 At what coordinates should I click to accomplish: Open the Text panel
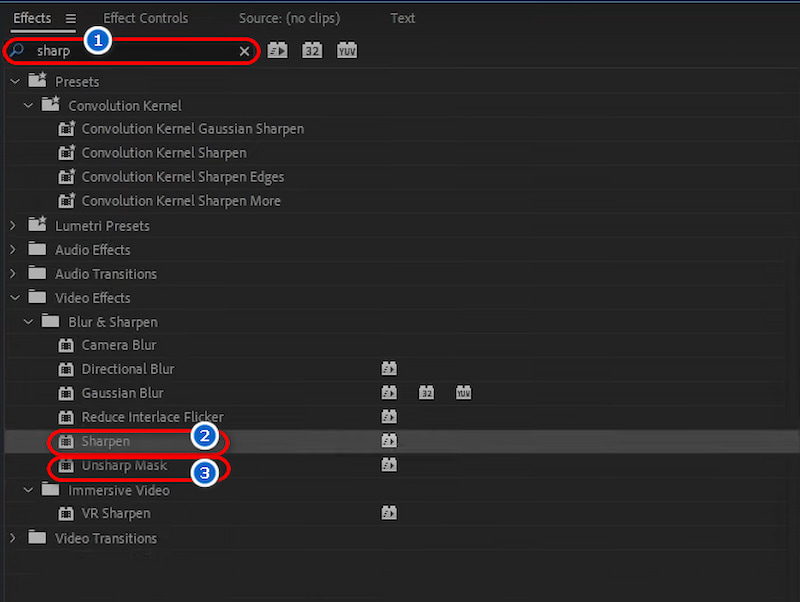[x=402, y=17]
